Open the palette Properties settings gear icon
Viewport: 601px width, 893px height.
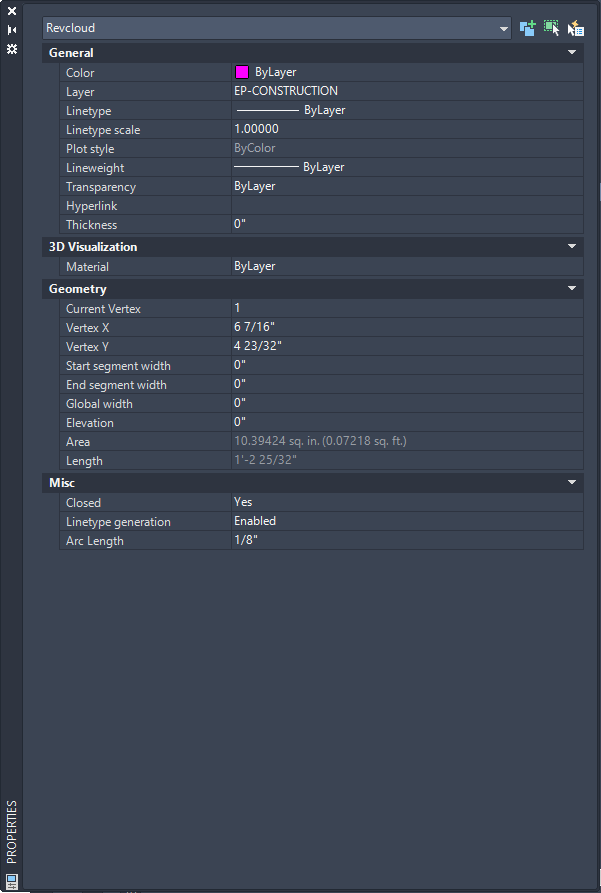pos(11,49)
